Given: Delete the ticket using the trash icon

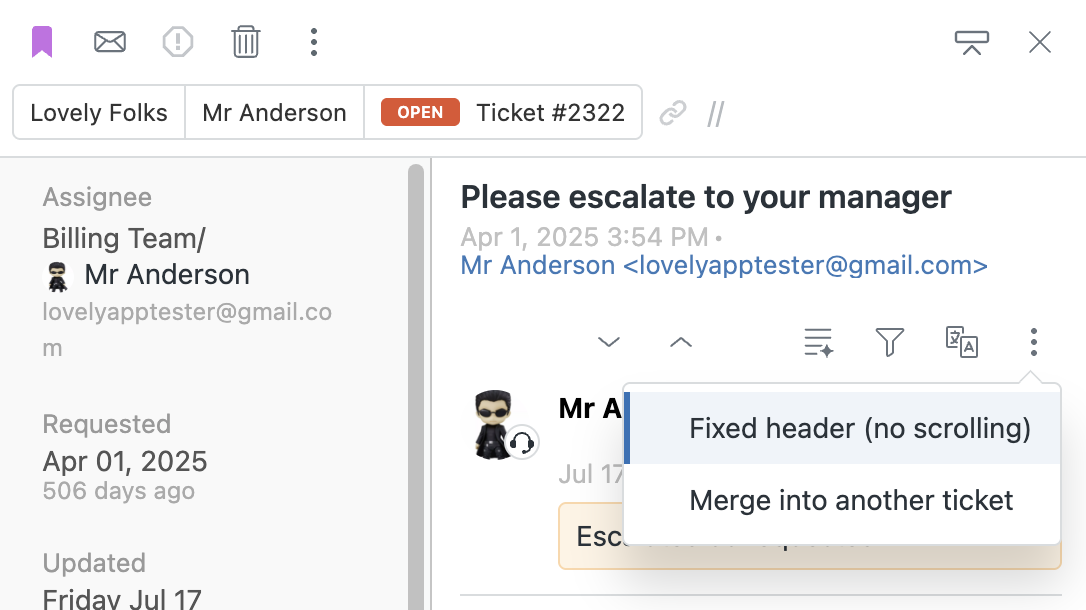Looking at the screenshot, I should click(246, 42).
